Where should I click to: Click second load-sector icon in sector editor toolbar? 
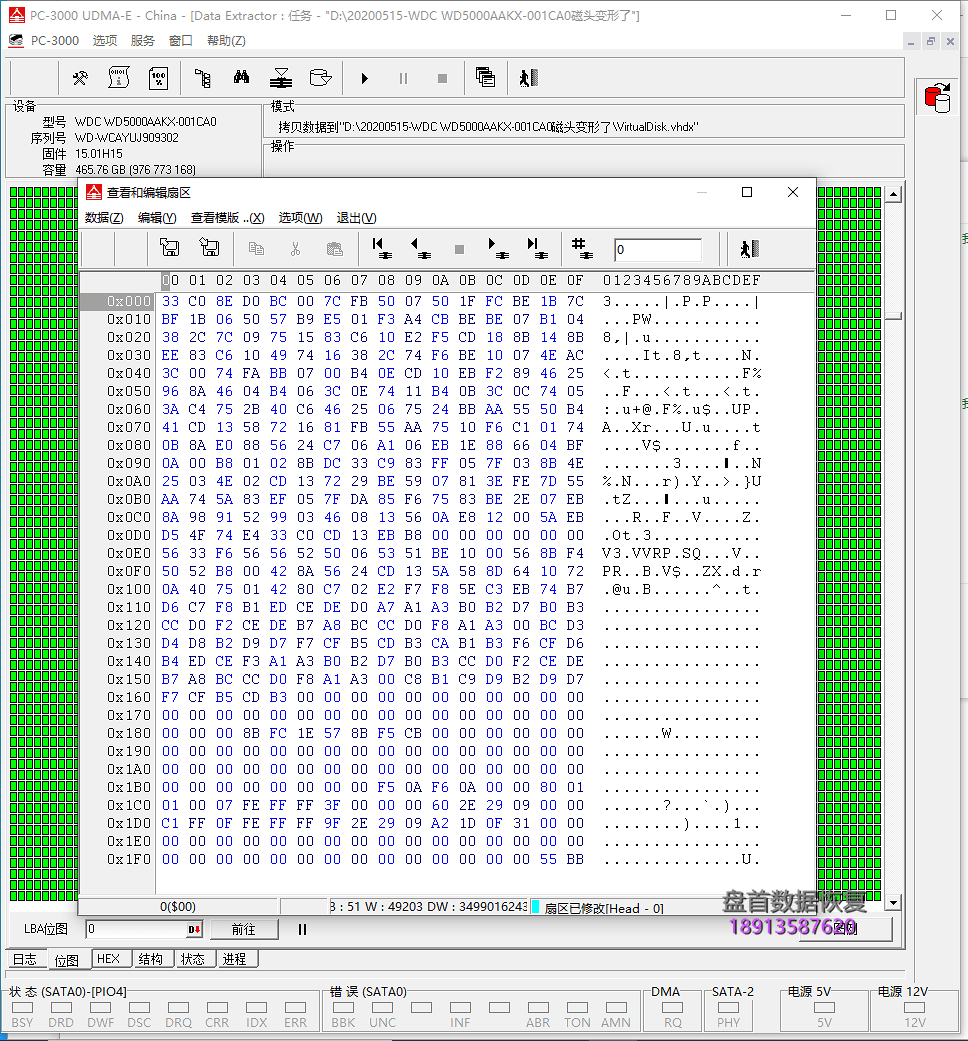pyautogui.click(x=209, y=248)
